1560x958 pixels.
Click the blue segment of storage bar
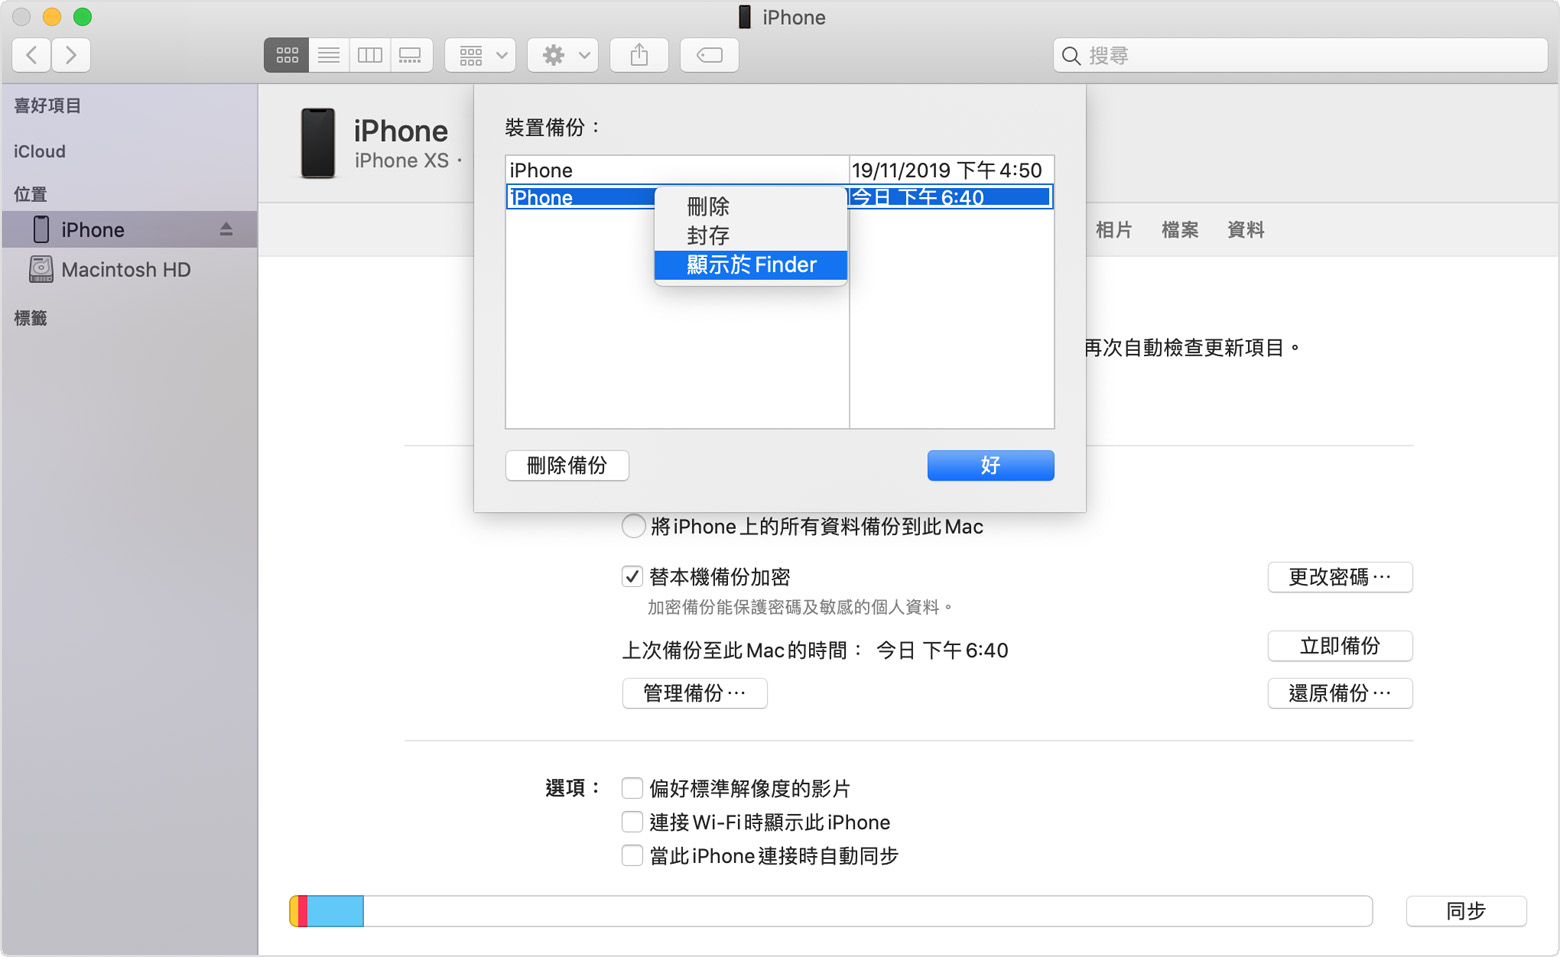335,911
